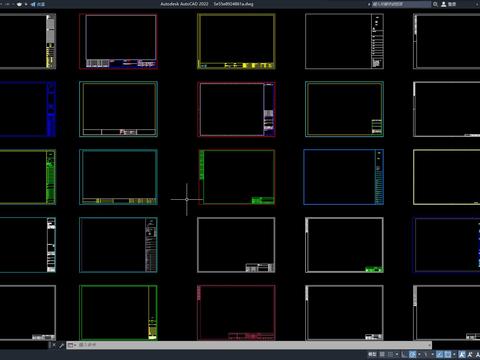Click into the title bar search field

[401, 4]
